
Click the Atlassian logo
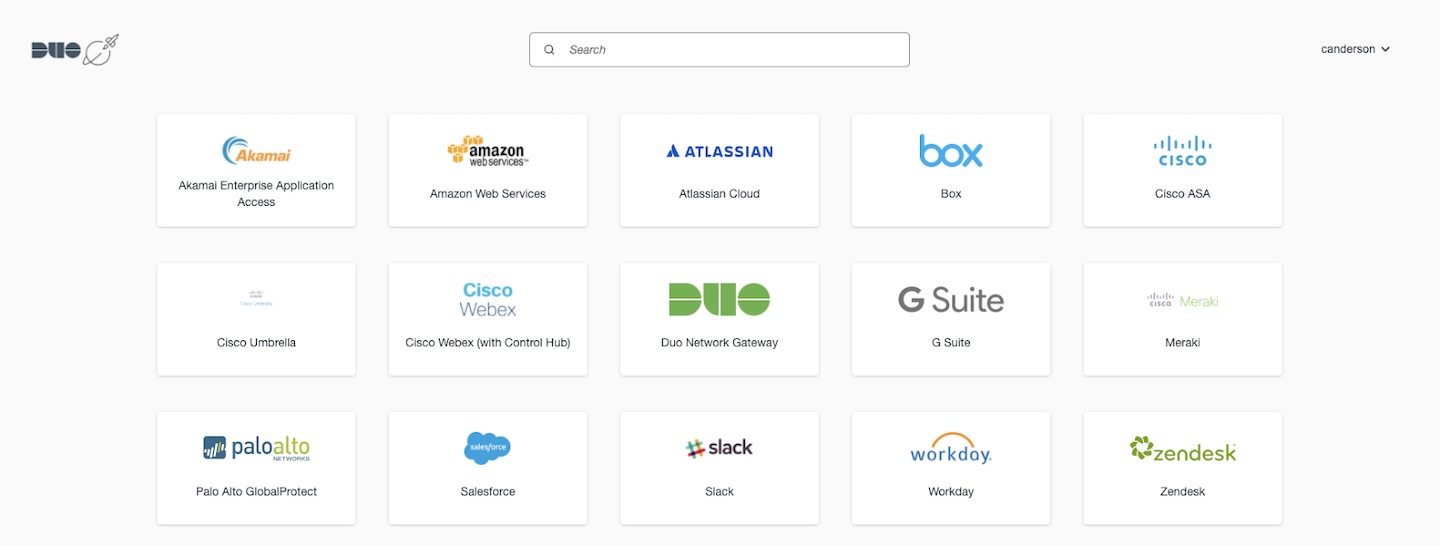(x=719, y=152)
